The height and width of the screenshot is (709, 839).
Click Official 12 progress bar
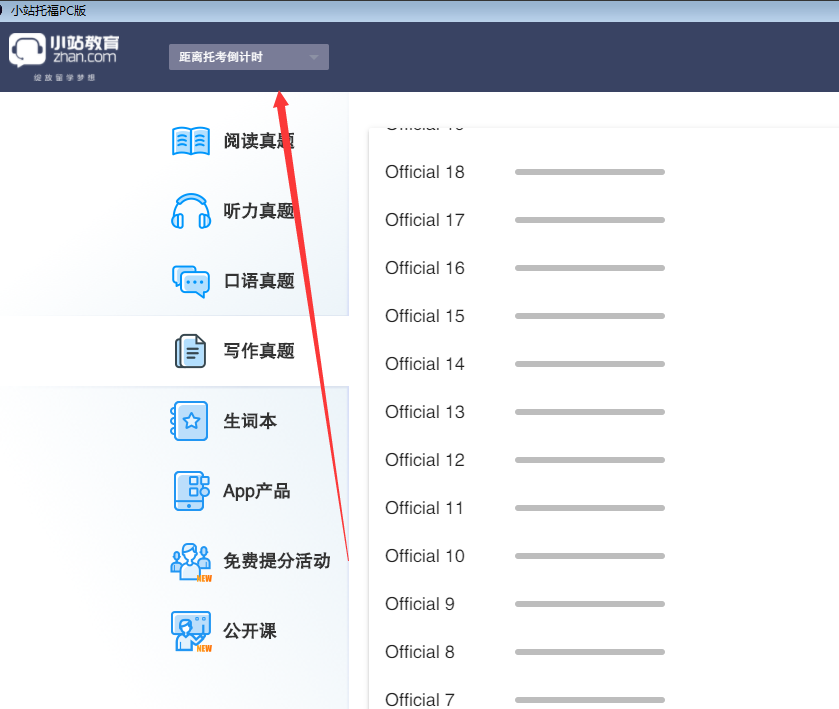[x=590, y=460]
